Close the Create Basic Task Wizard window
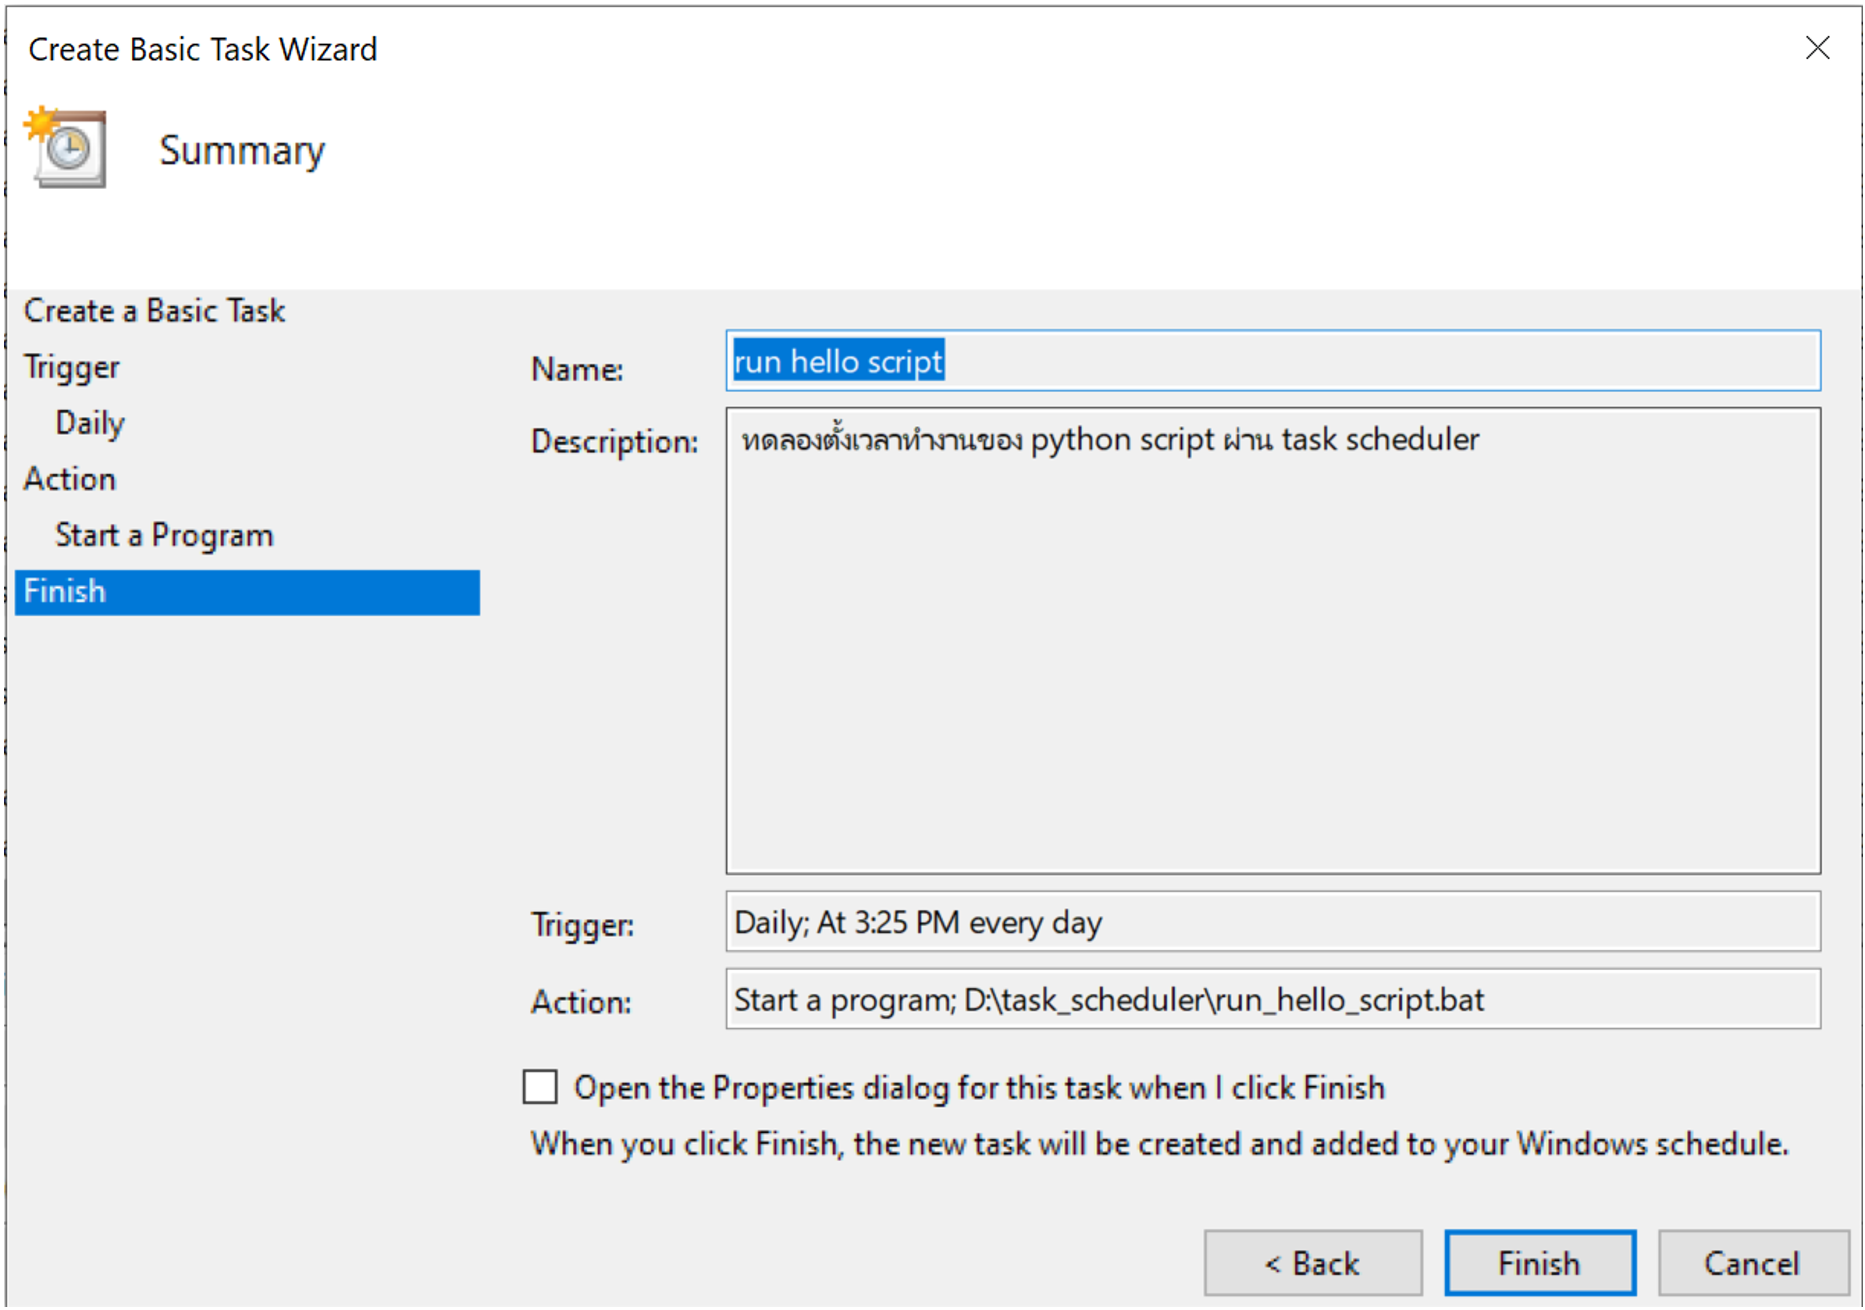The image size is (1865, 1310). tap(1816, 48)
